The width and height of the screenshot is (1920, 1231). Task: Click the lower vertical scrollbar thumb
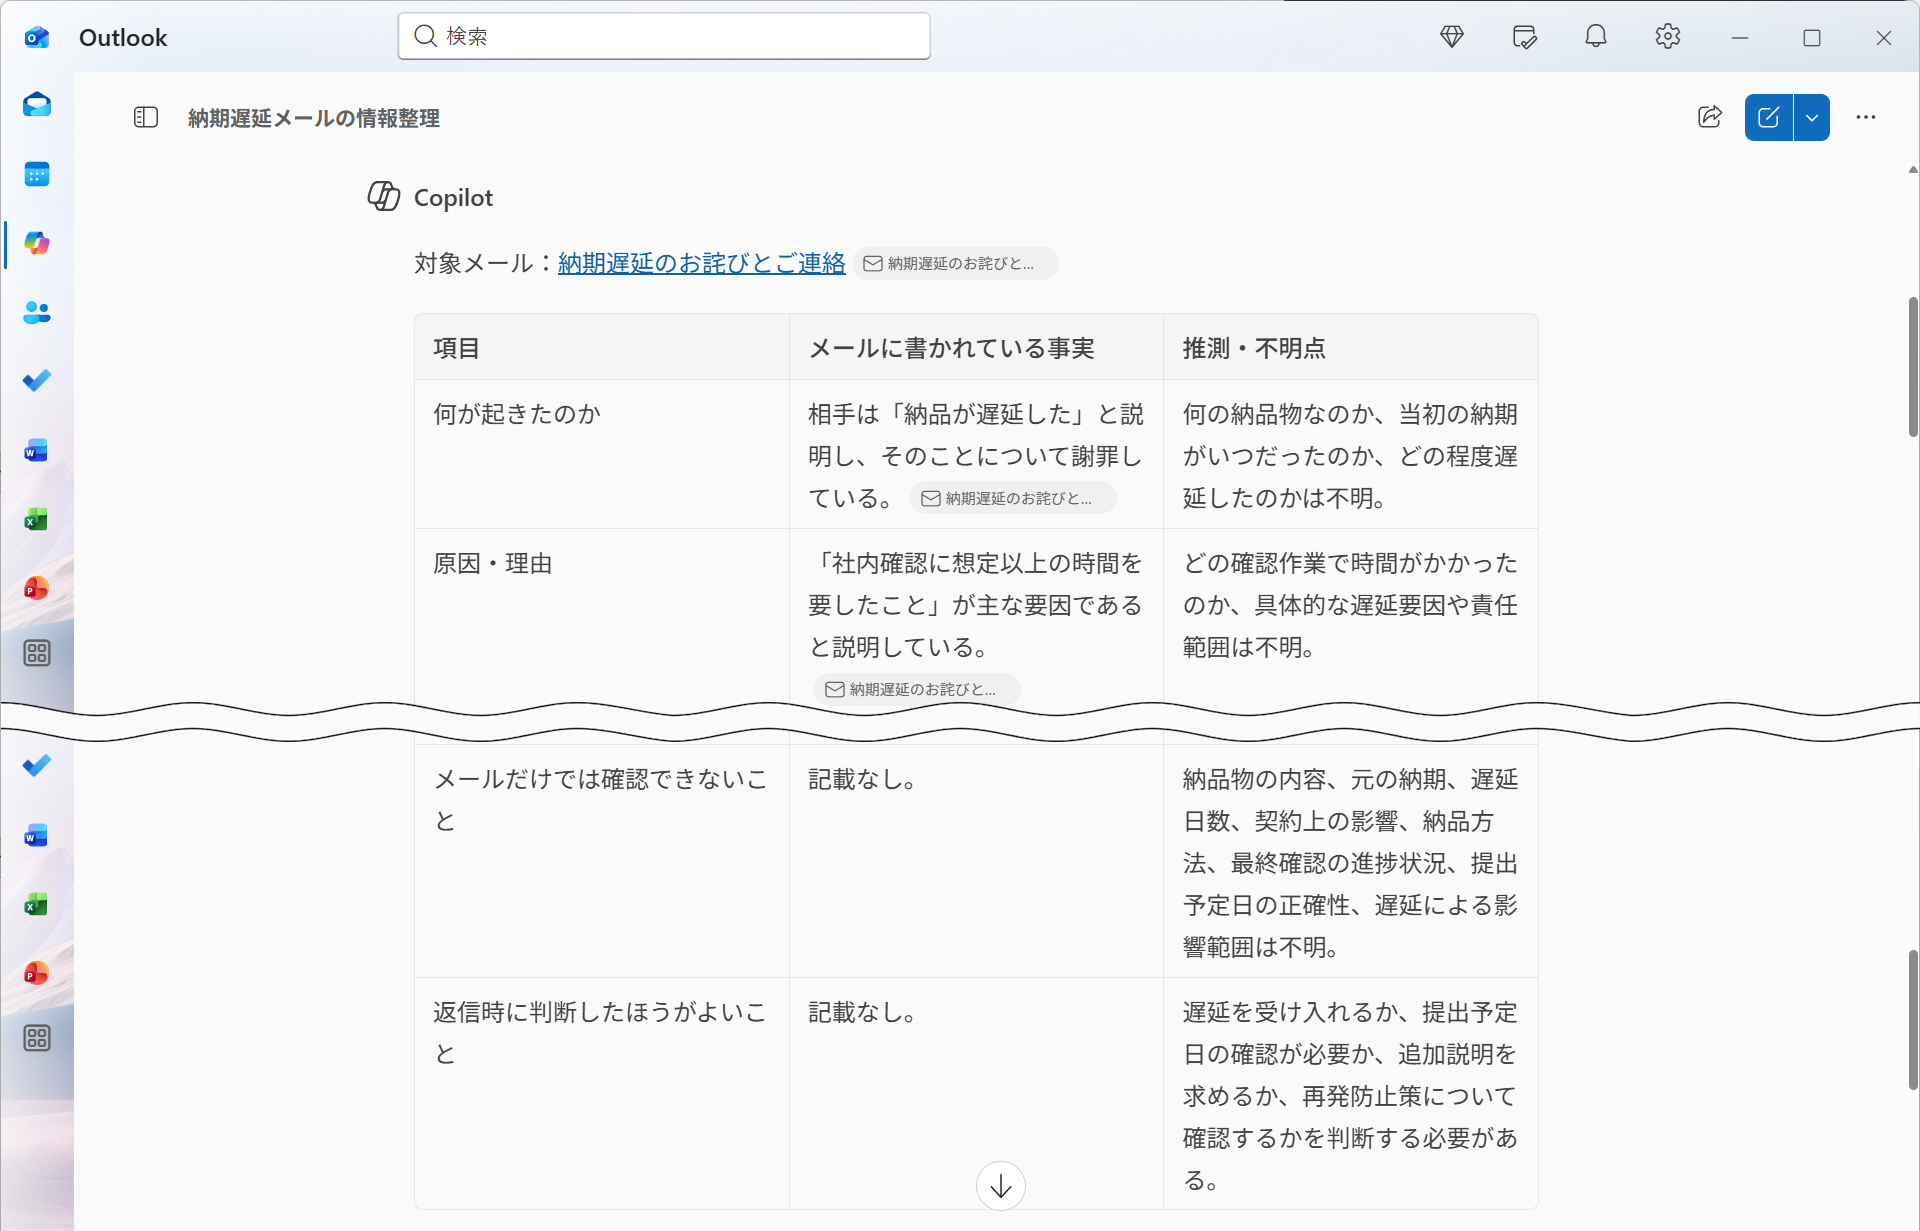[x=1912, y=1020]
